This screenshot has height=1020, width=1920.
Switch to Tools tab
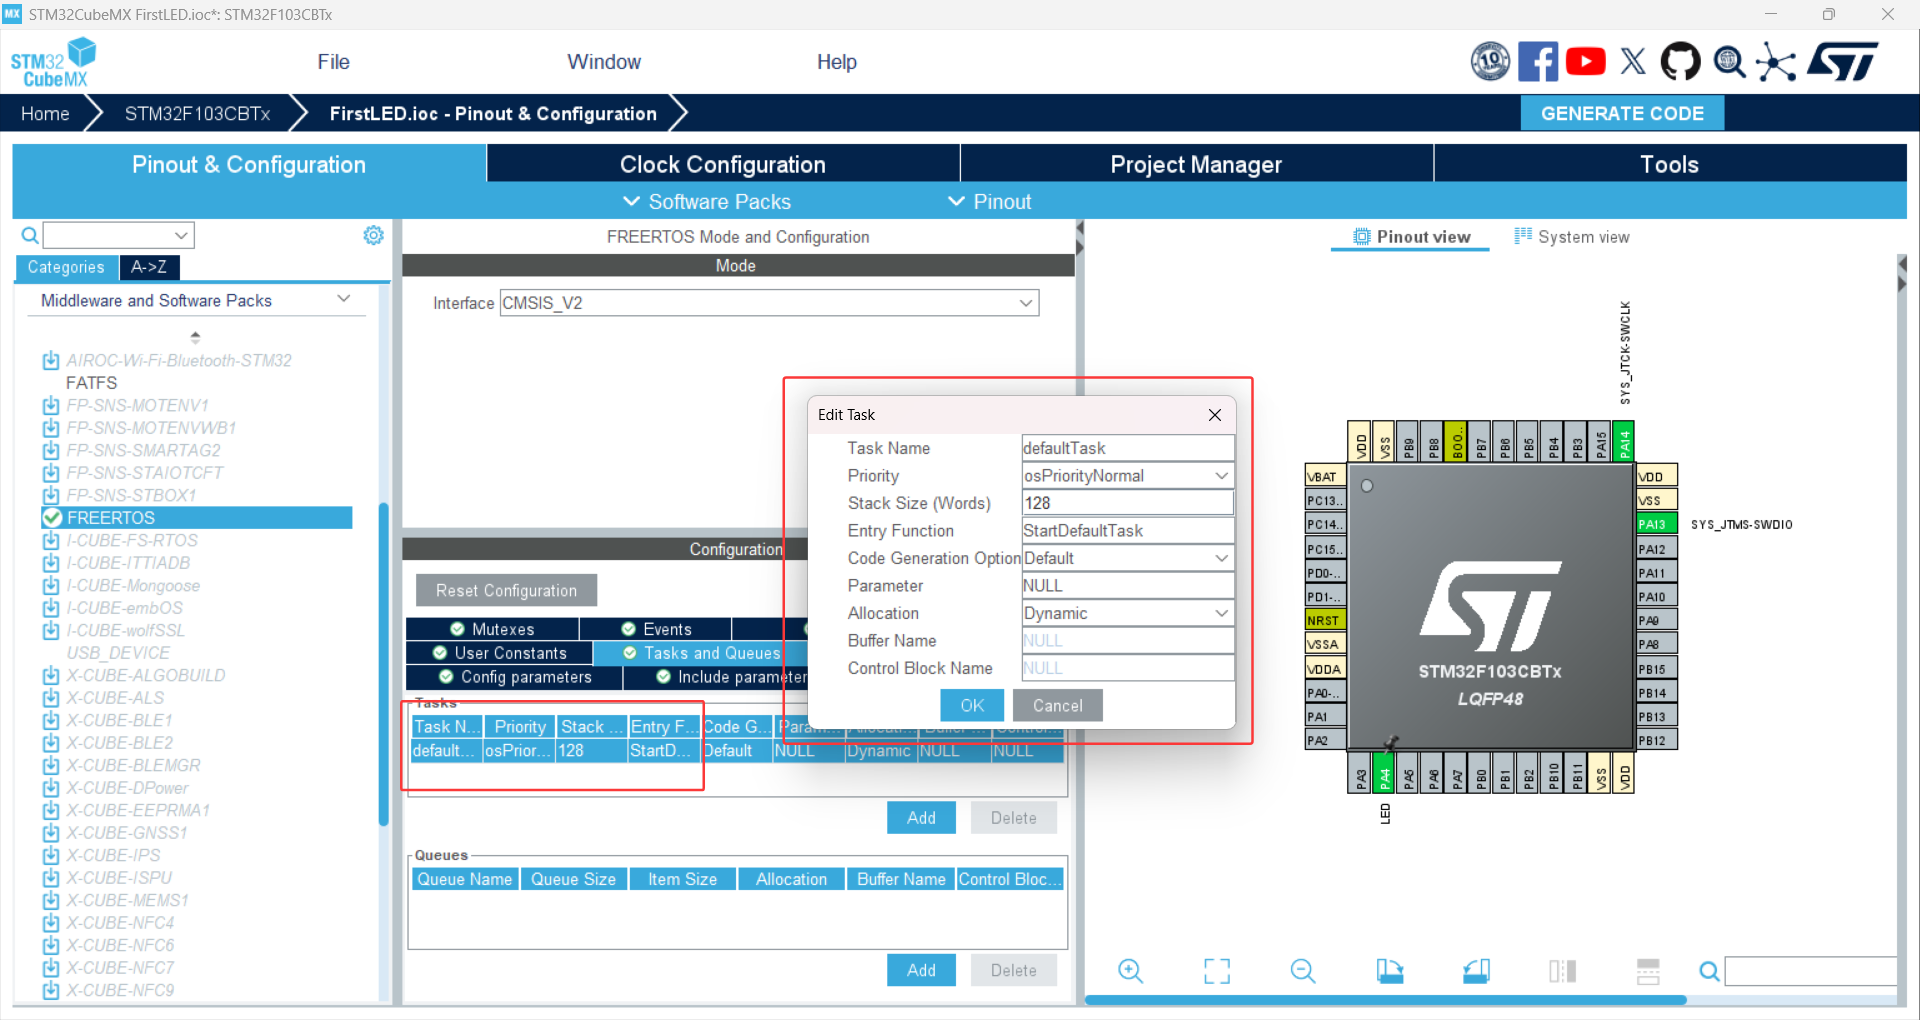[1669, 164]
